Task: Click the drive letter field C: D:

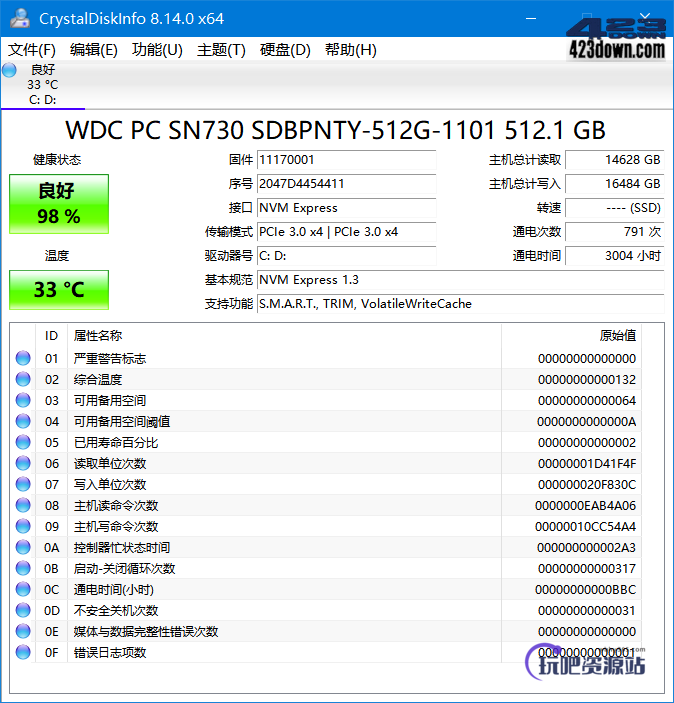Action: pyautogui.click(x=346, y=256)
